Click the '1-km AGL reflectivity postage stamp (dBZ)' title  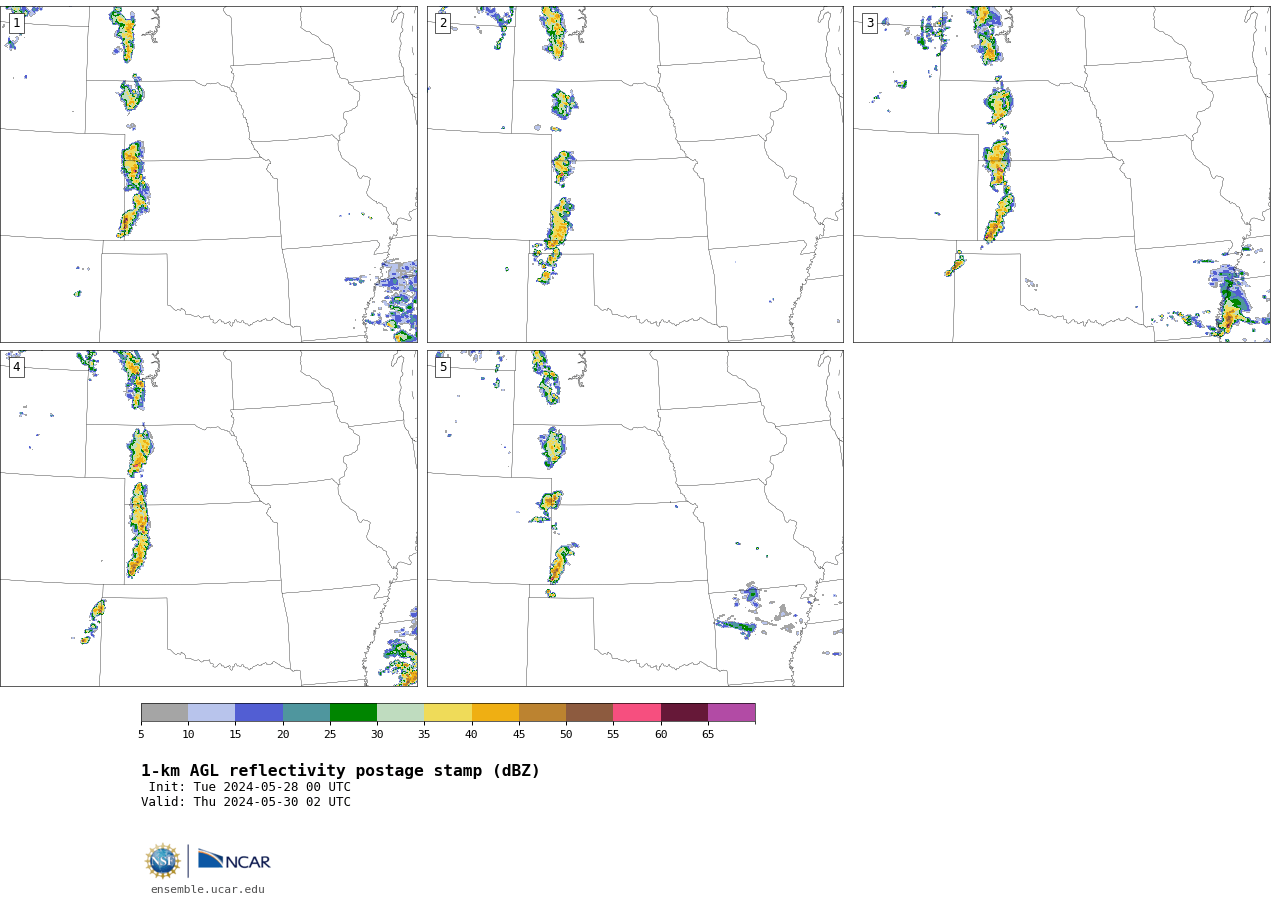[x=340, y=771]
